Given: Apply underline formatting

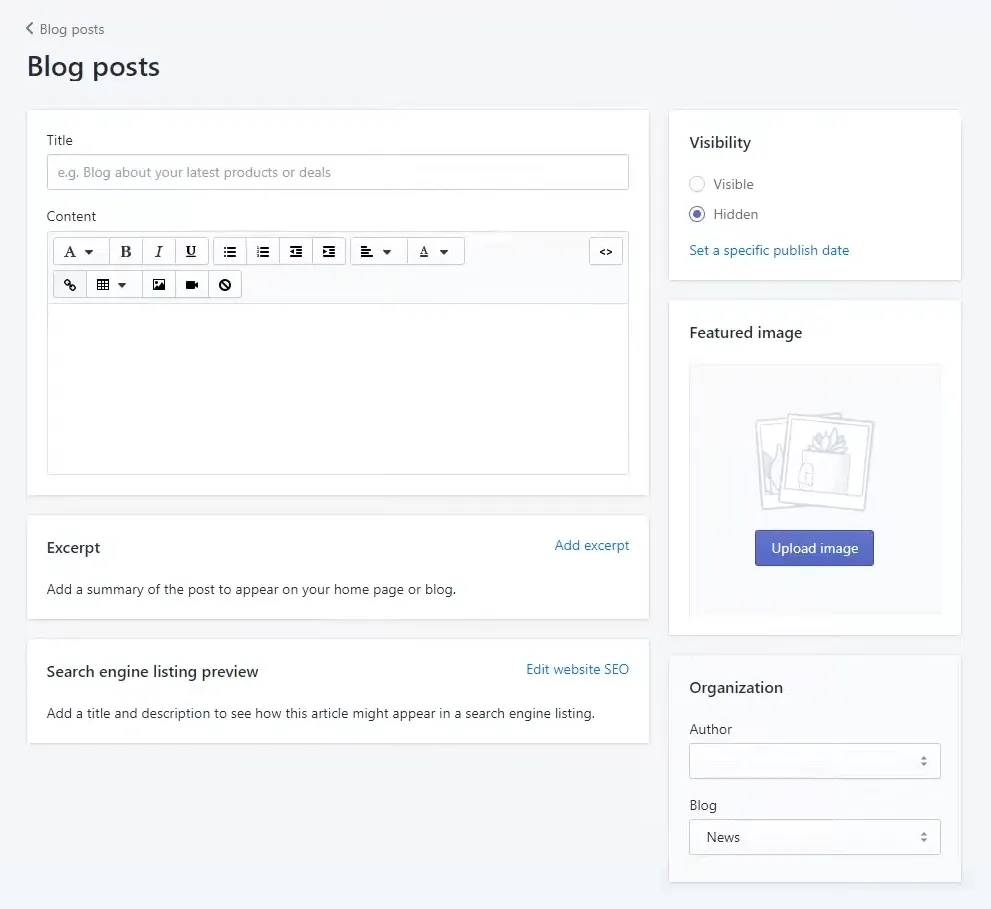Looking at the screenshot, I should 191,251.
